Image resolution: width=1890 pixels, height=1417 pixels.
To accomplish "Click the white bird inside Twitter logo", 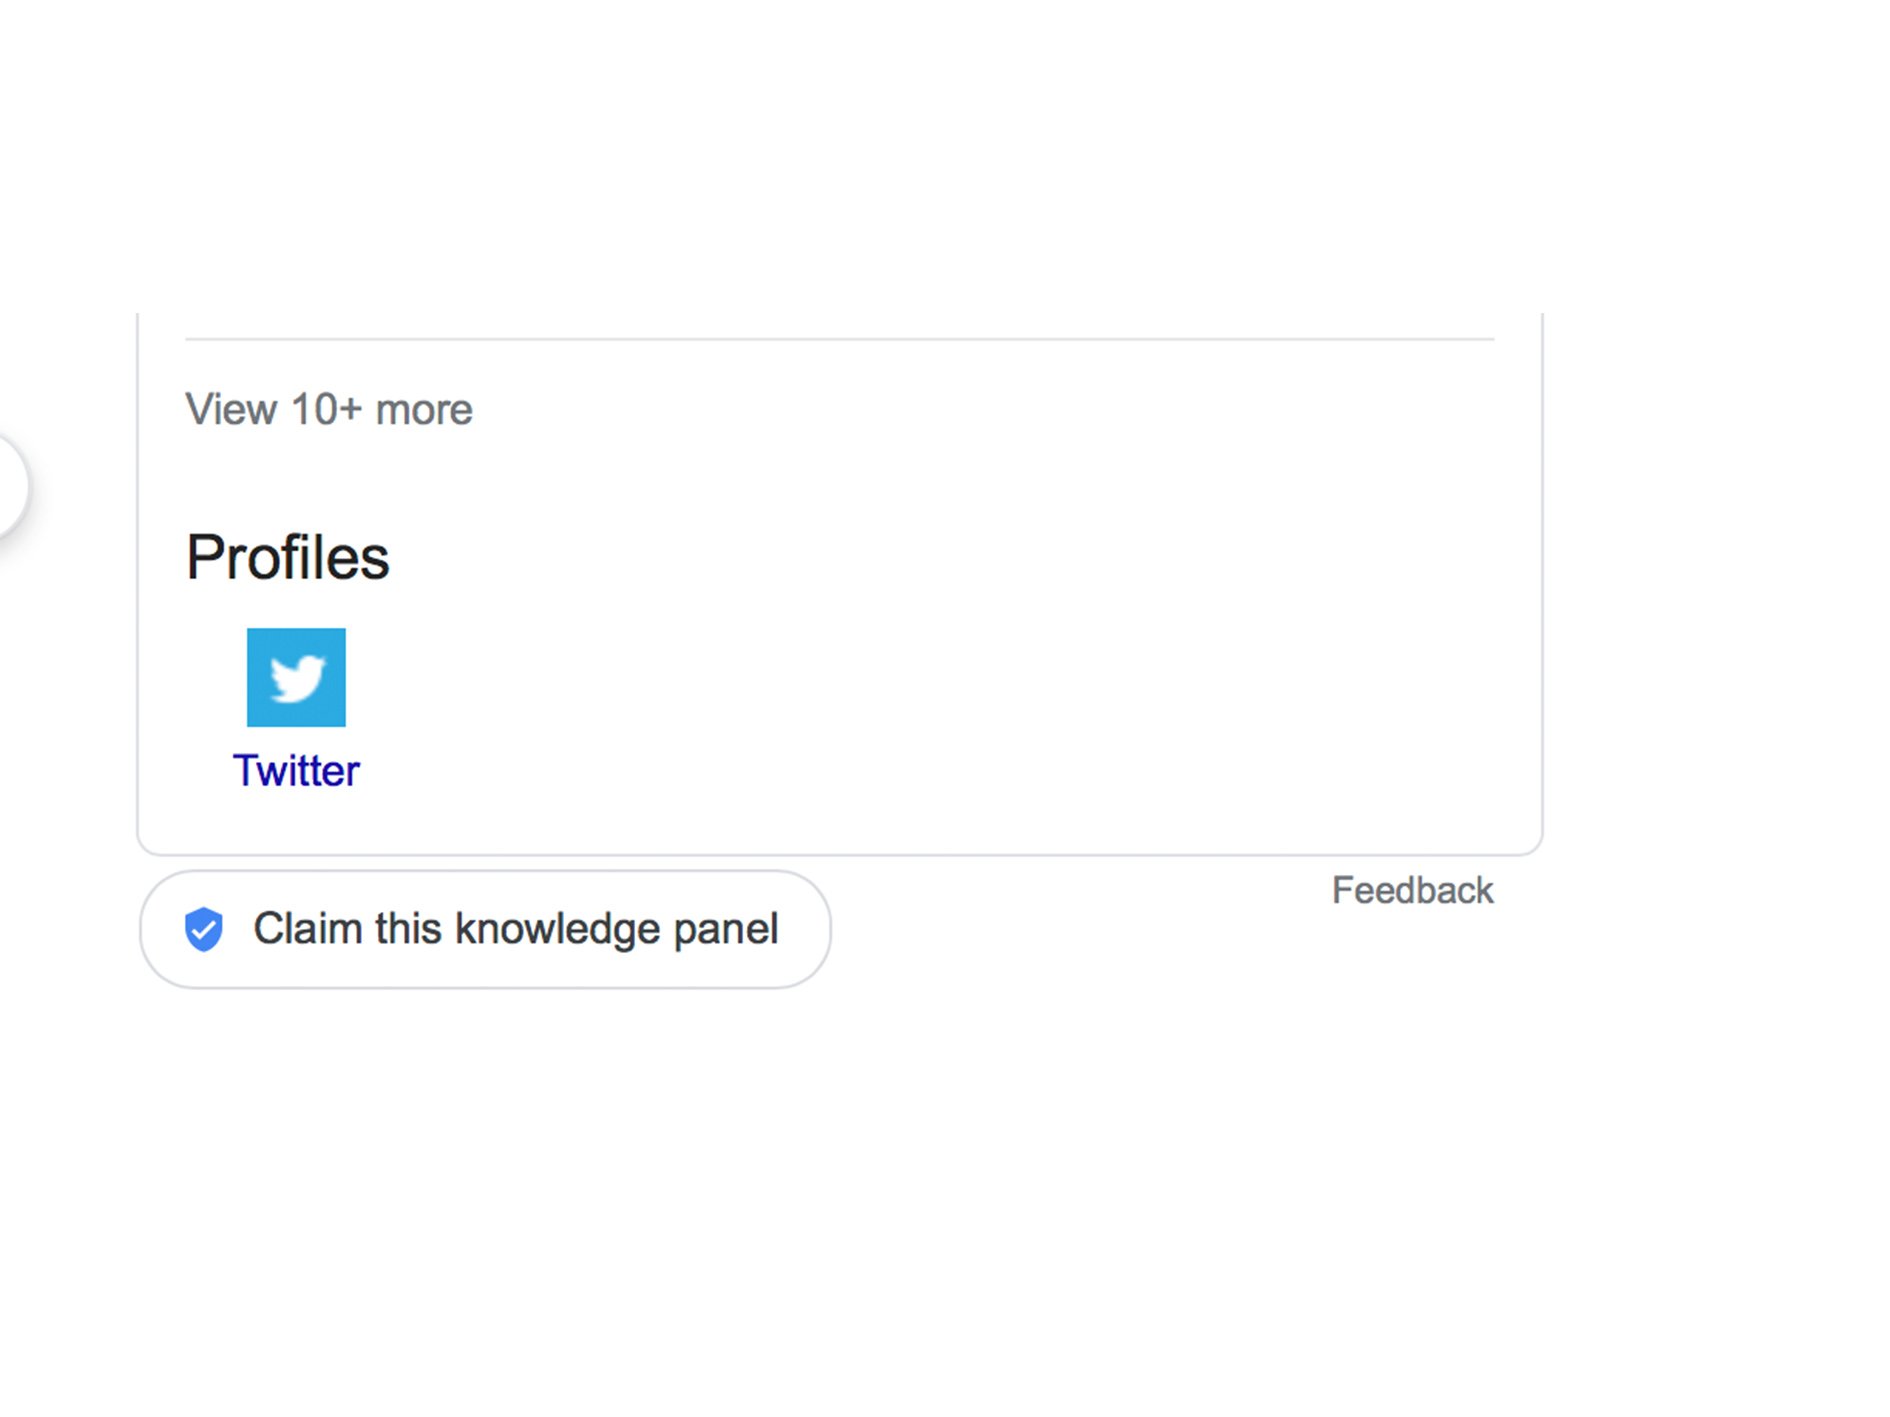I will (x=297, y=679).
